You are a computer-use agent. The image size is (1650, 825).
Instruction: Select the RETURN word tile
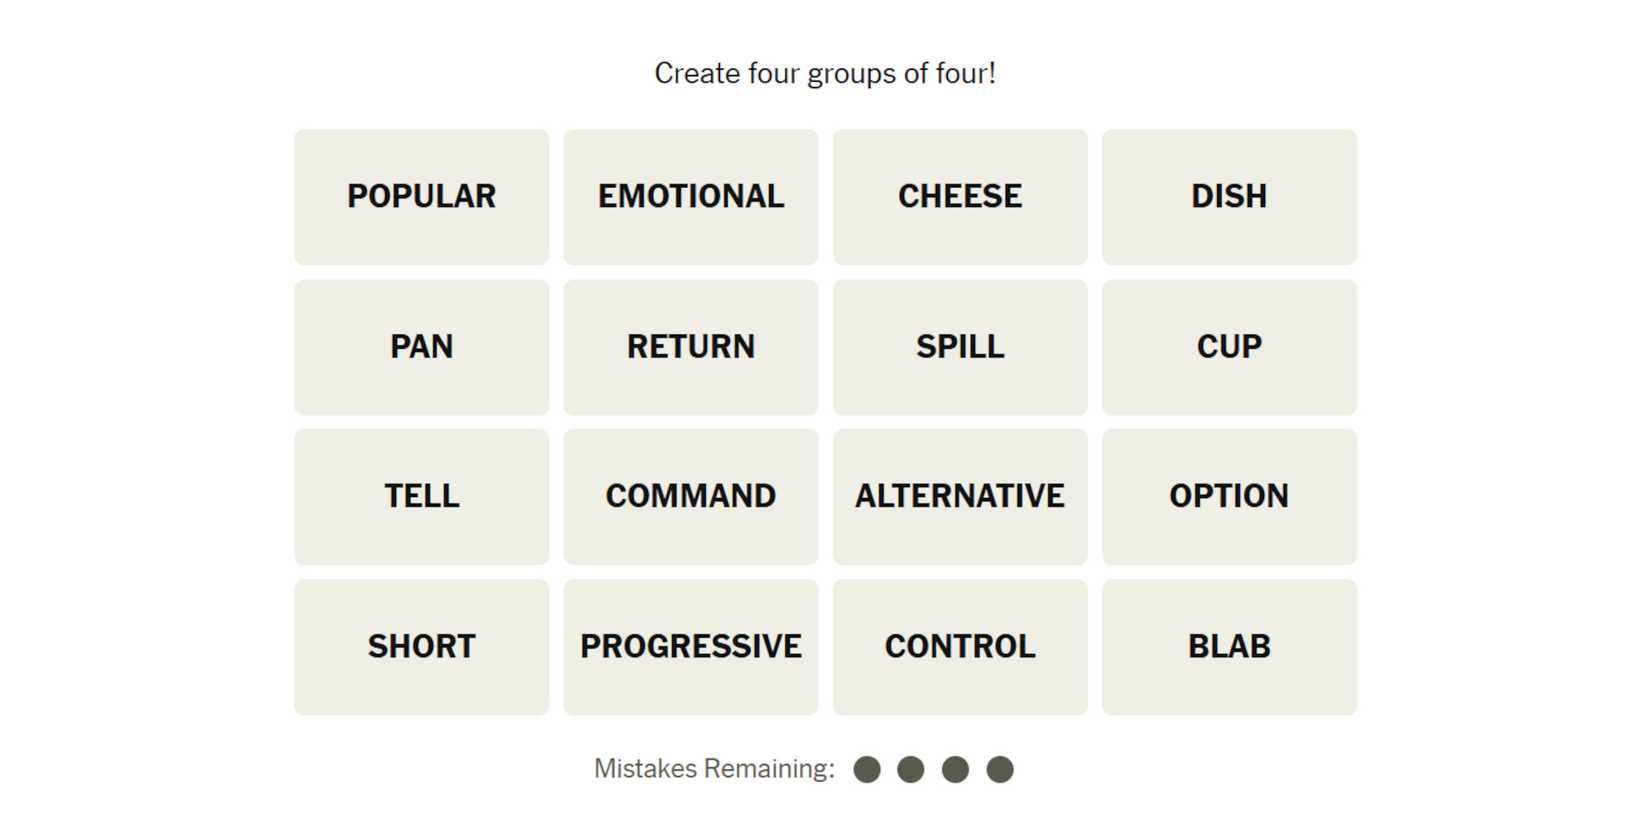690,347
